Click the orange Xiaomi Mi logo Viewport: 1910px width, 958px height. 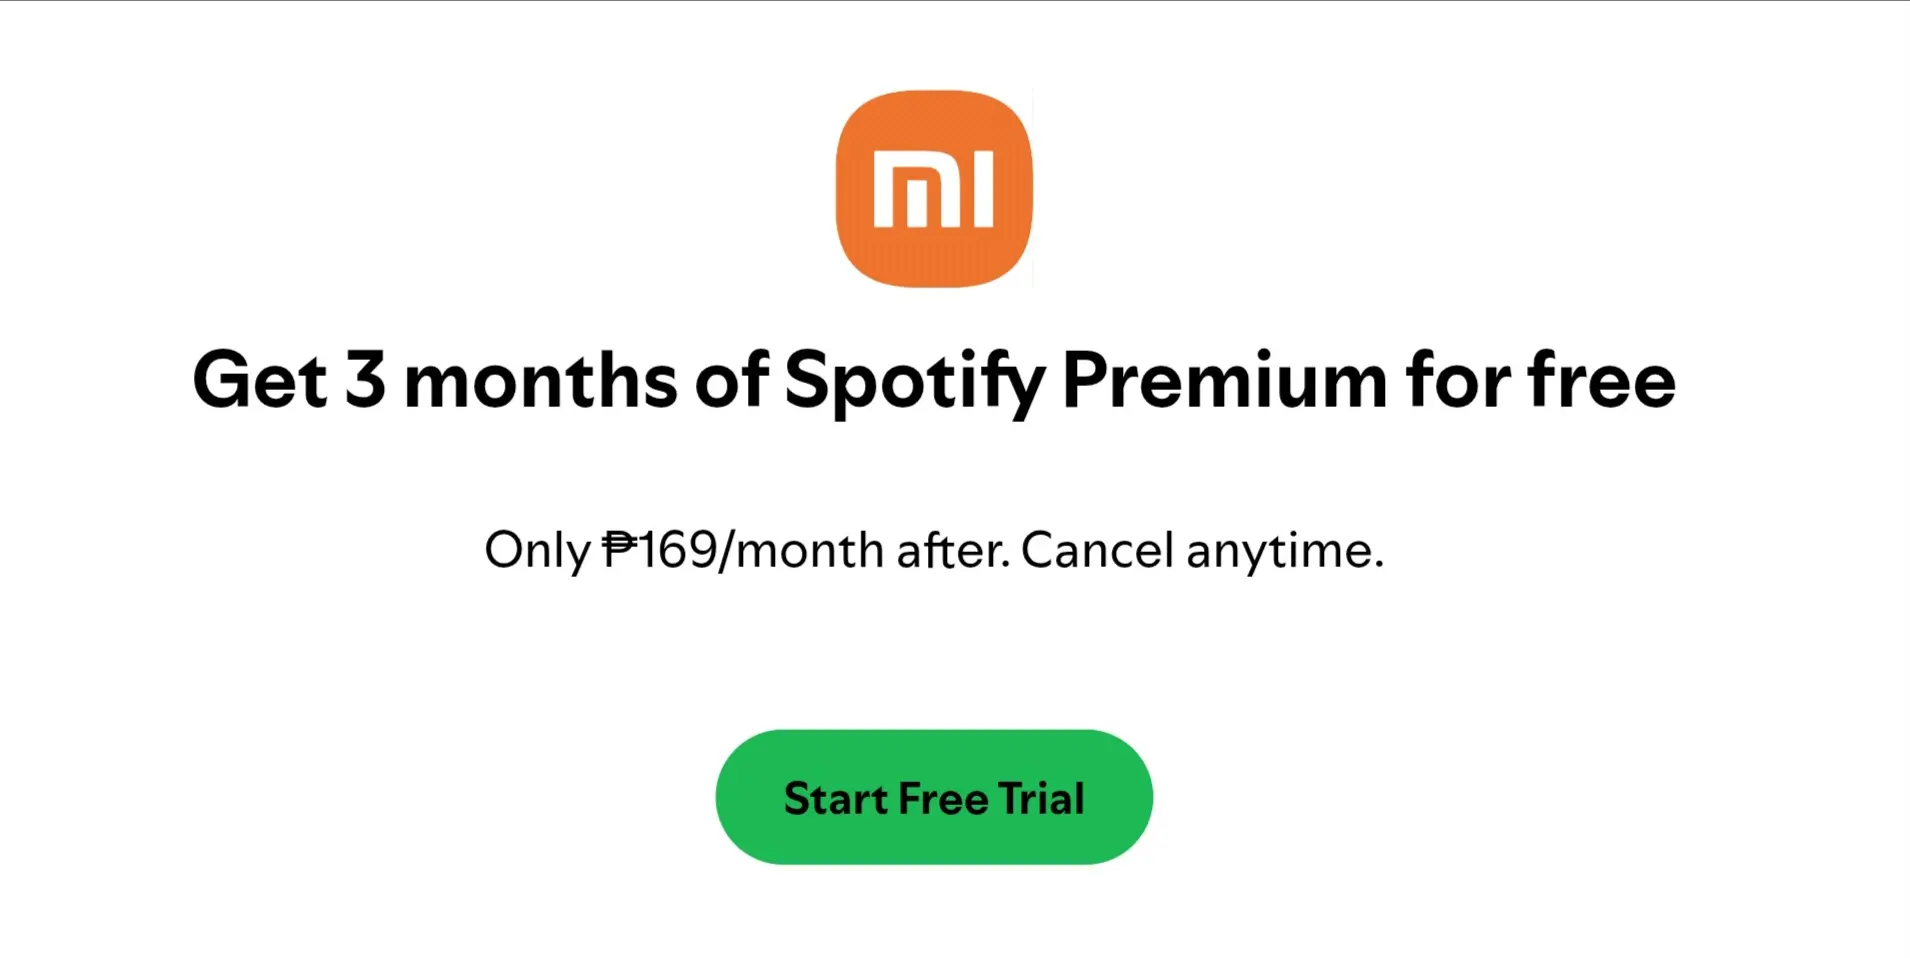934,189
